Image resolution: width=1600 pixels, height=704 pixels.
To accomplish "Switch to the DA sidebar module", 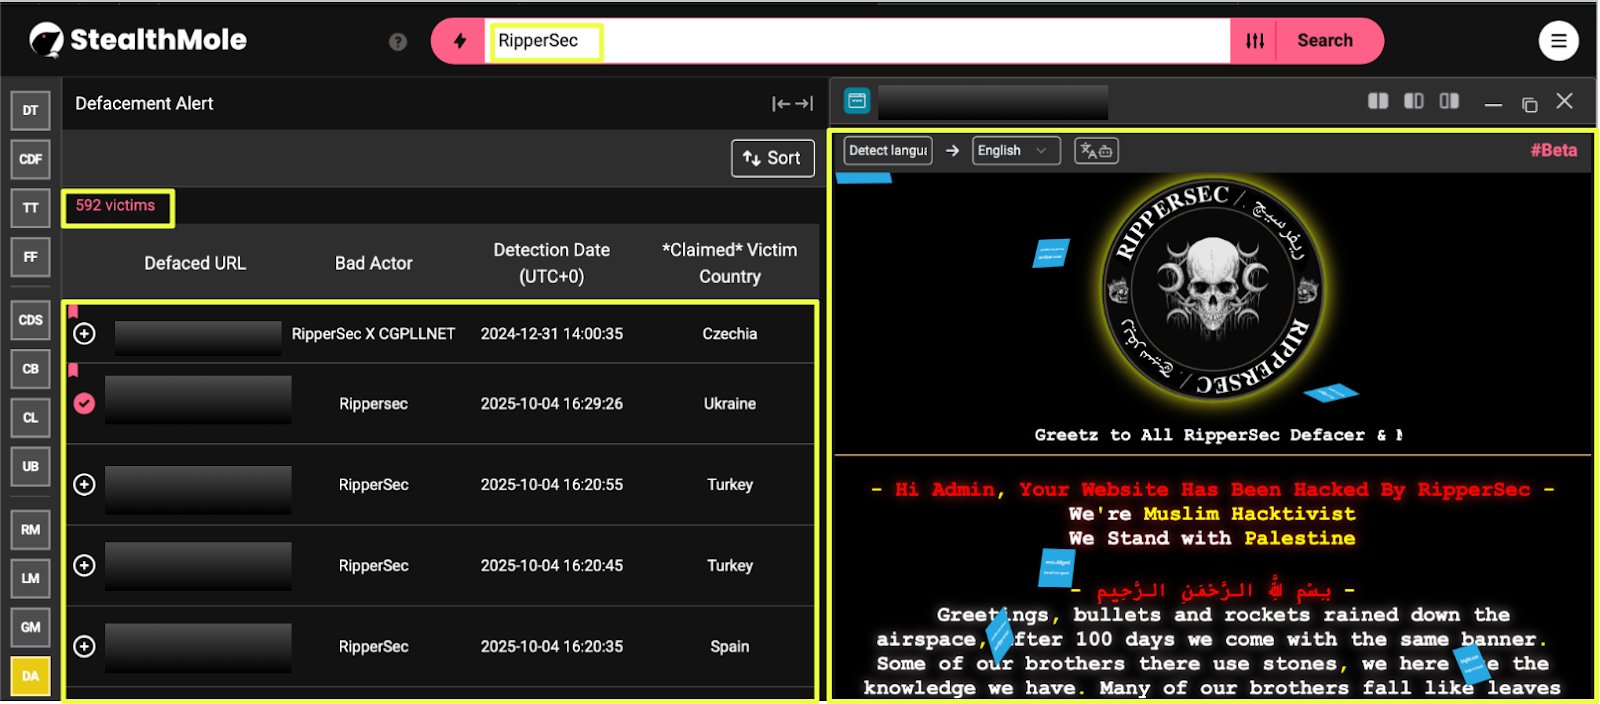I will point(30,676).
